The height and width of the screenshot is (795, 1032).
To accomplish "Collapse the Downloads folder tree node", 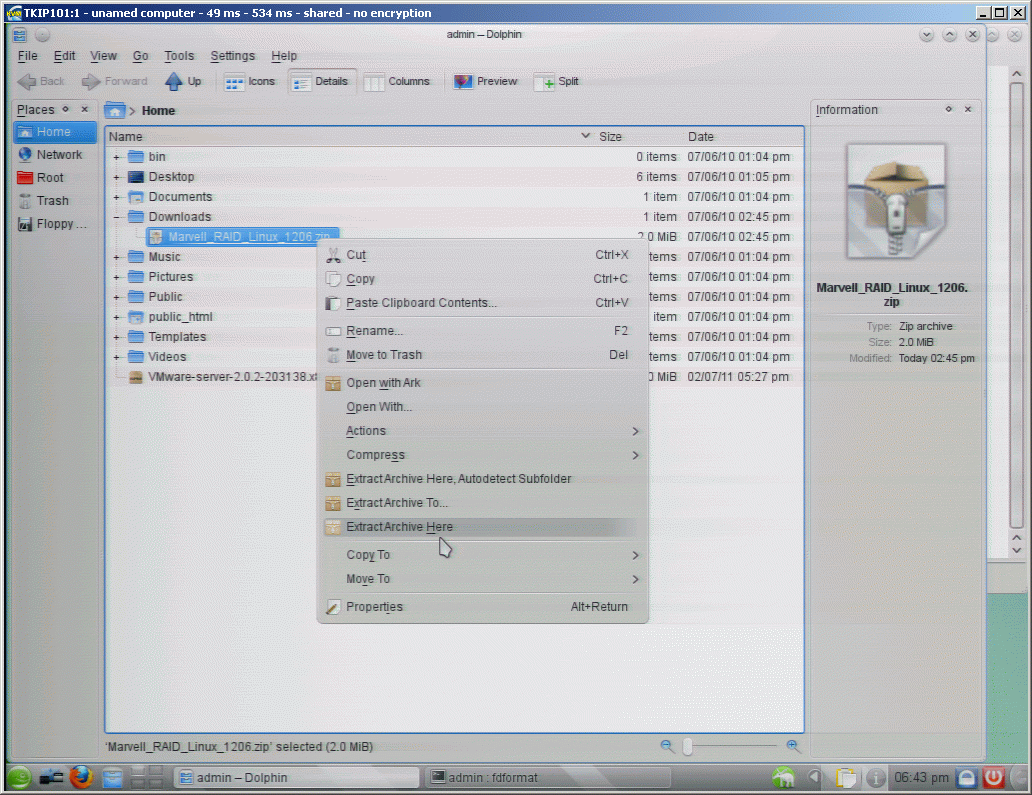I will click(x=116, y=217).
